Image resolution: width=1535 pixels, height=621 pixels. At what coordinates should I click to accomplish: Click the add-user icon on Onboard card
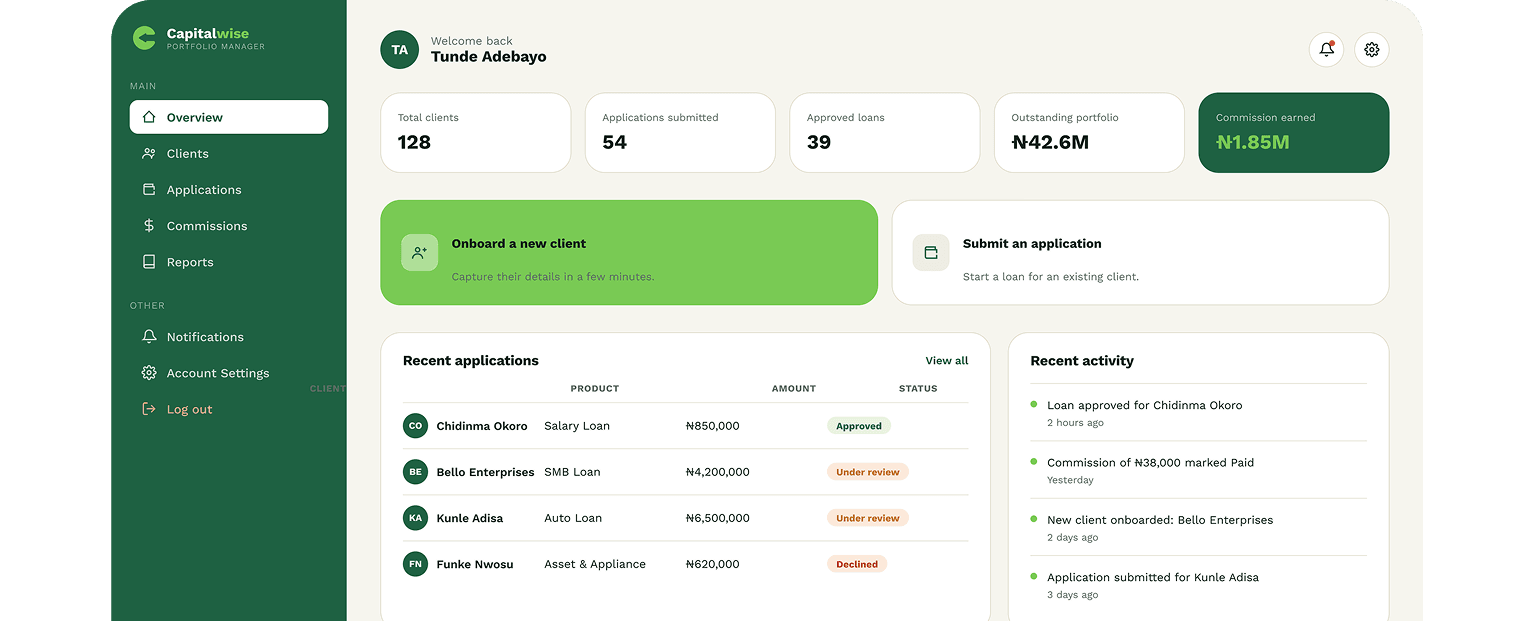pos(420,253)
